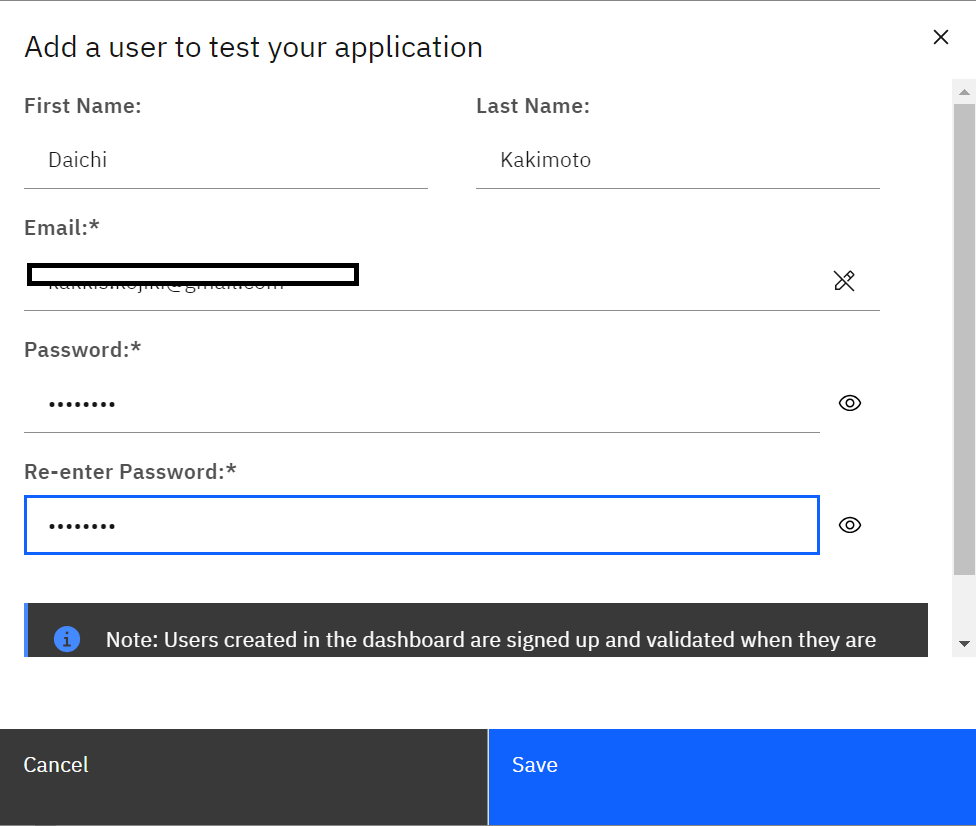Image resolution: width=976 pixels, height=826 pixels.
Task: Click the pencil icon beside the Email field
Action: point(844,281)
